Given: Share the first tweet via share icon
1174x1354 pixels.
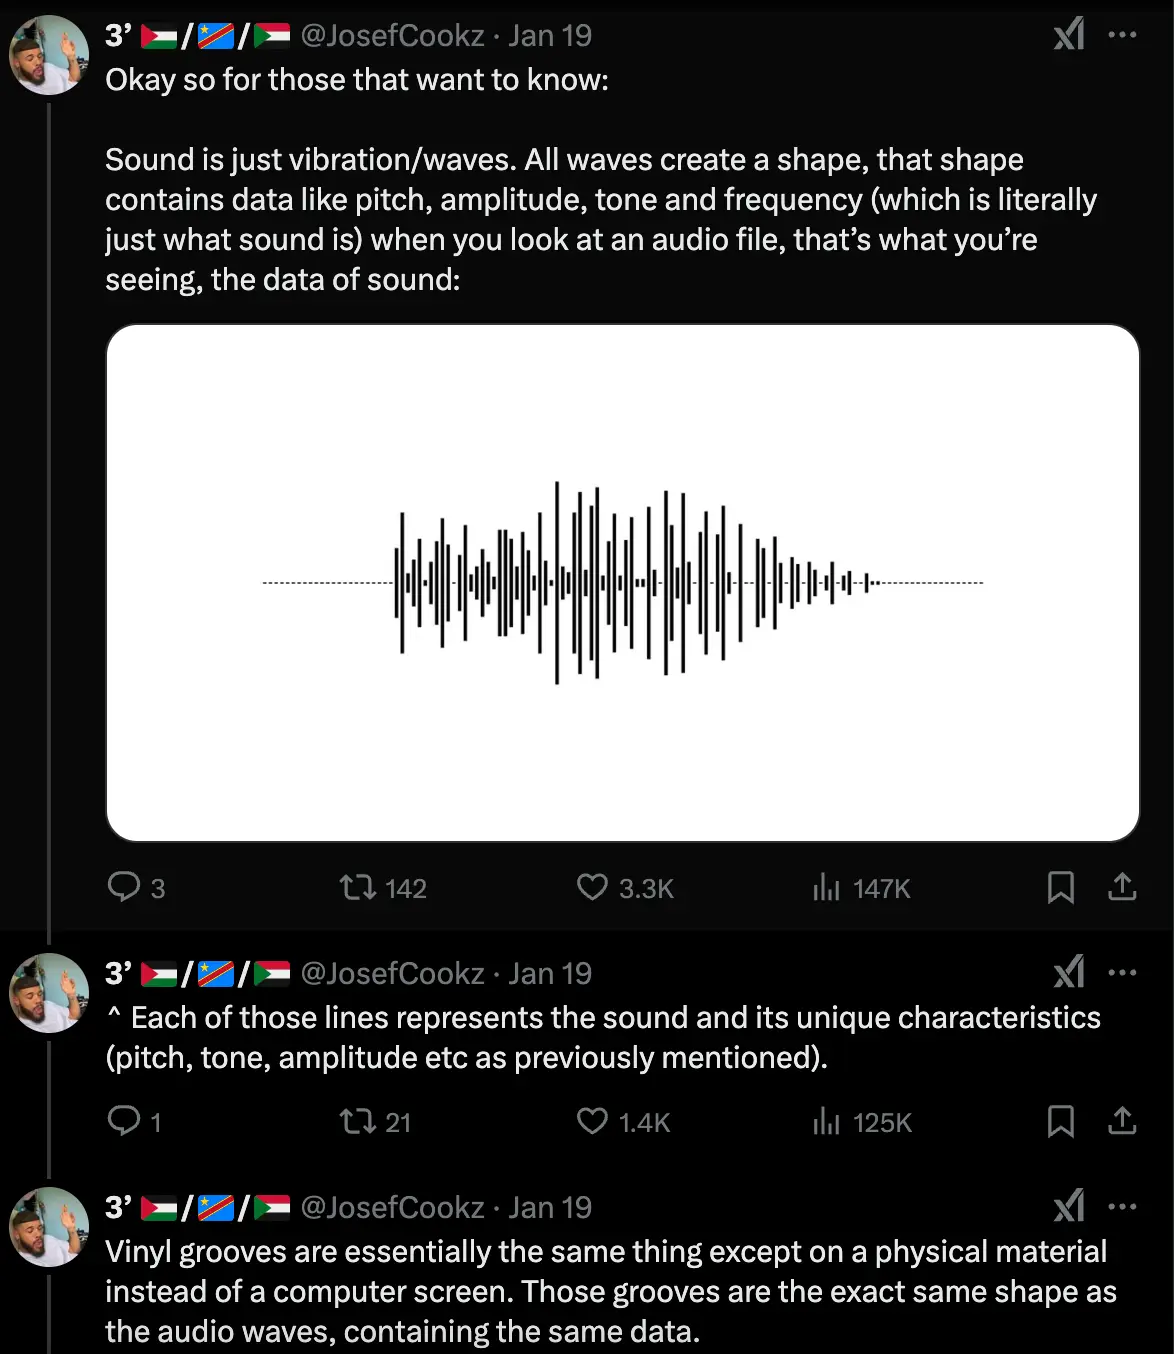Looking at the screenshot, I should (1122, 887).
